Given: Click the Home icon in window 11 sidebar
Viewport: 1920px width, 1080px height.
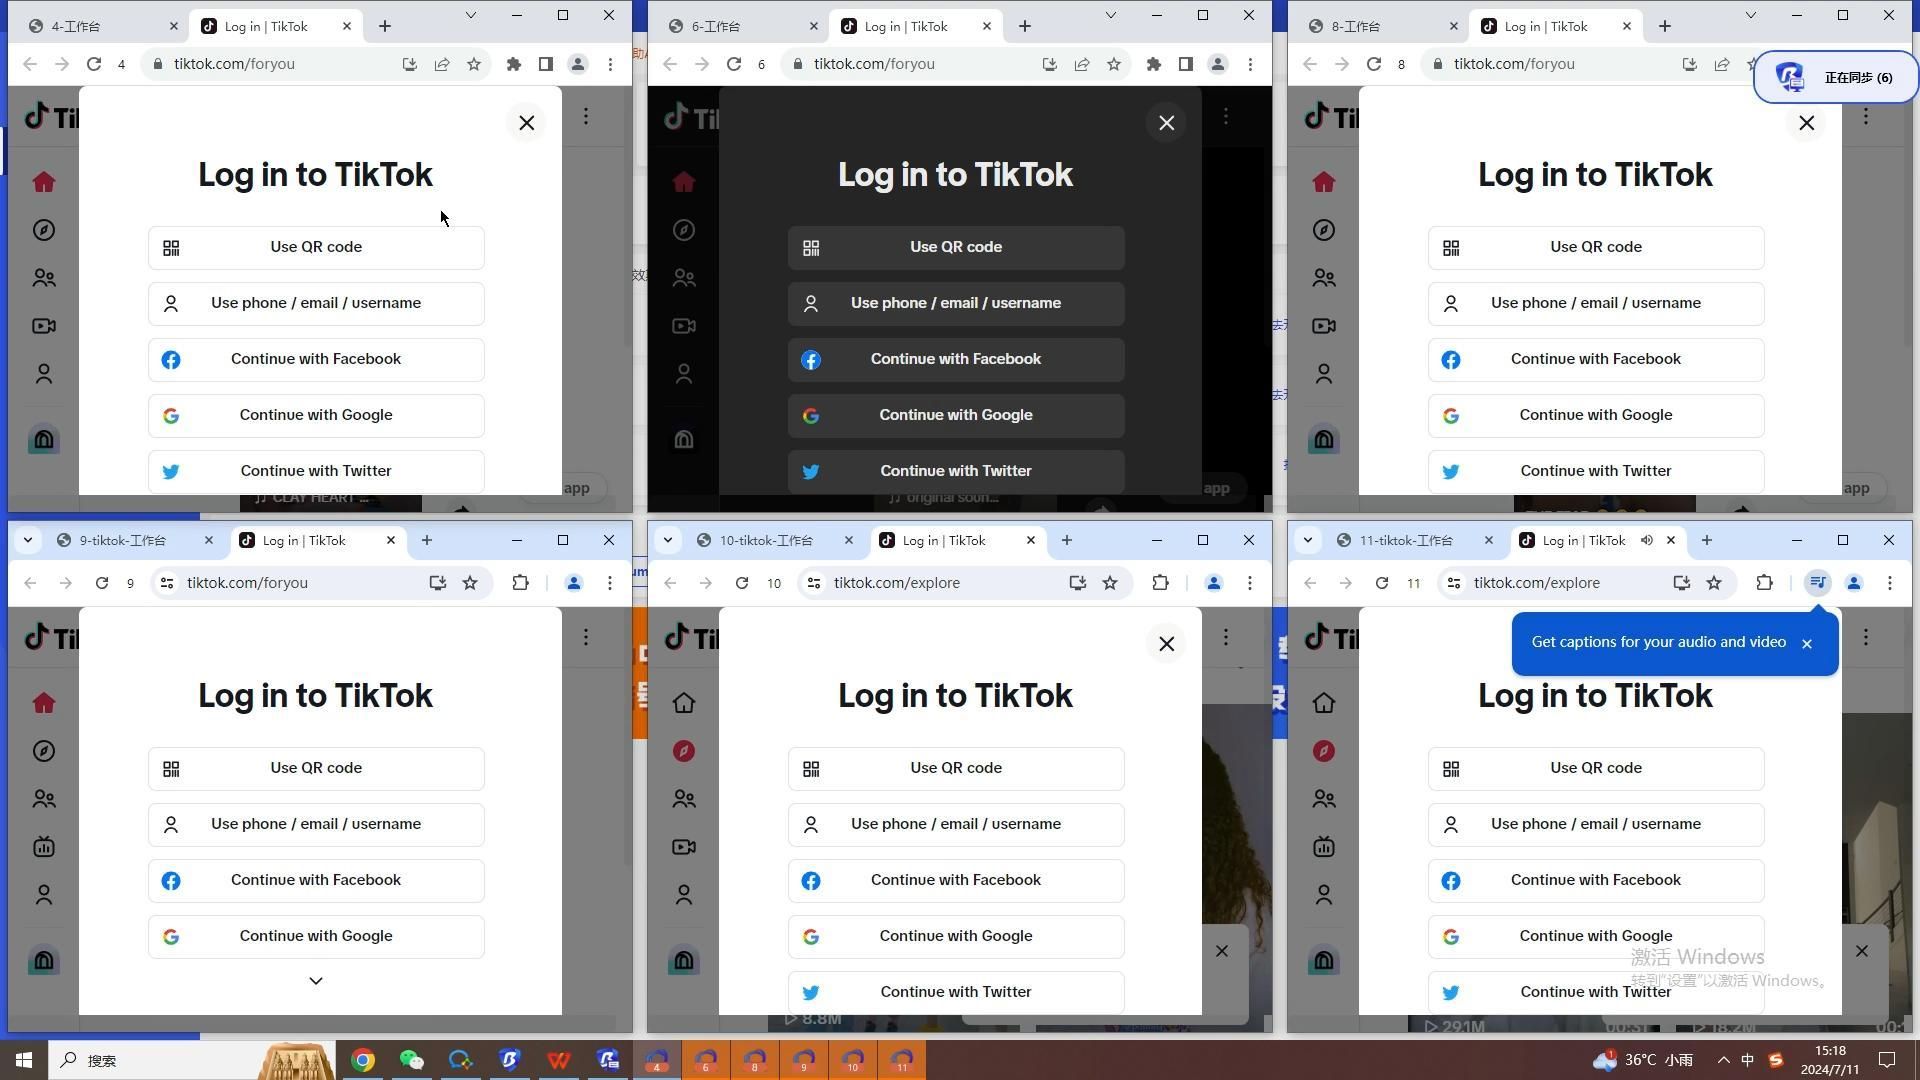Looking at the screenshot, I should 1324,703.
